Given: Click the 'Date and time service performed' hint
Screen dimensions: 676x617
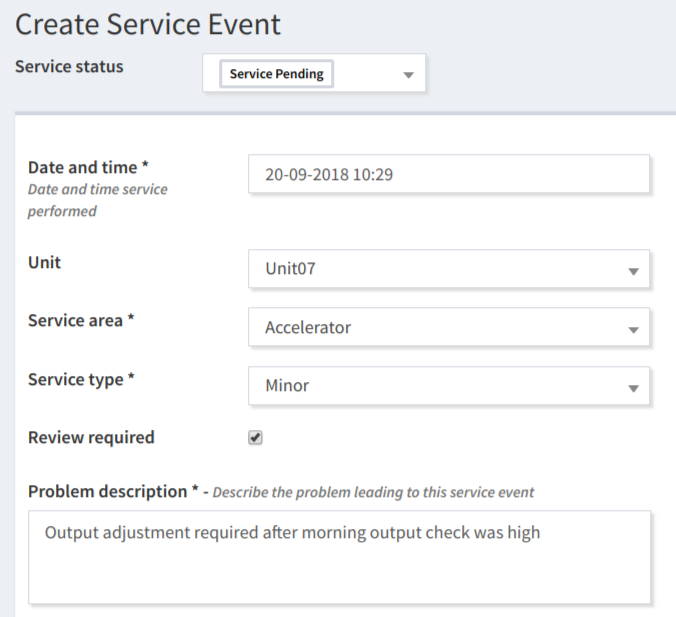Looking at the screenshot, I should [97, 200].
